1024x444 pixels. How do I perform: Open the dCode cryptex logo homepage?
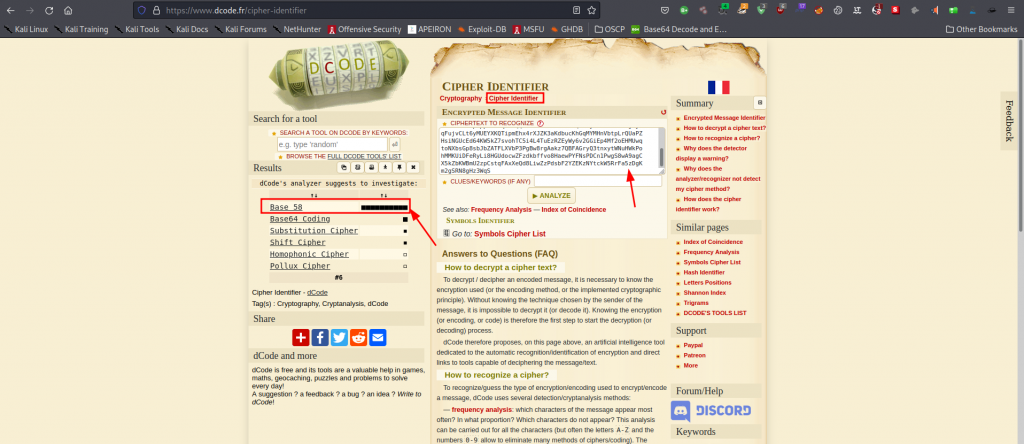[x=340, y=73]
